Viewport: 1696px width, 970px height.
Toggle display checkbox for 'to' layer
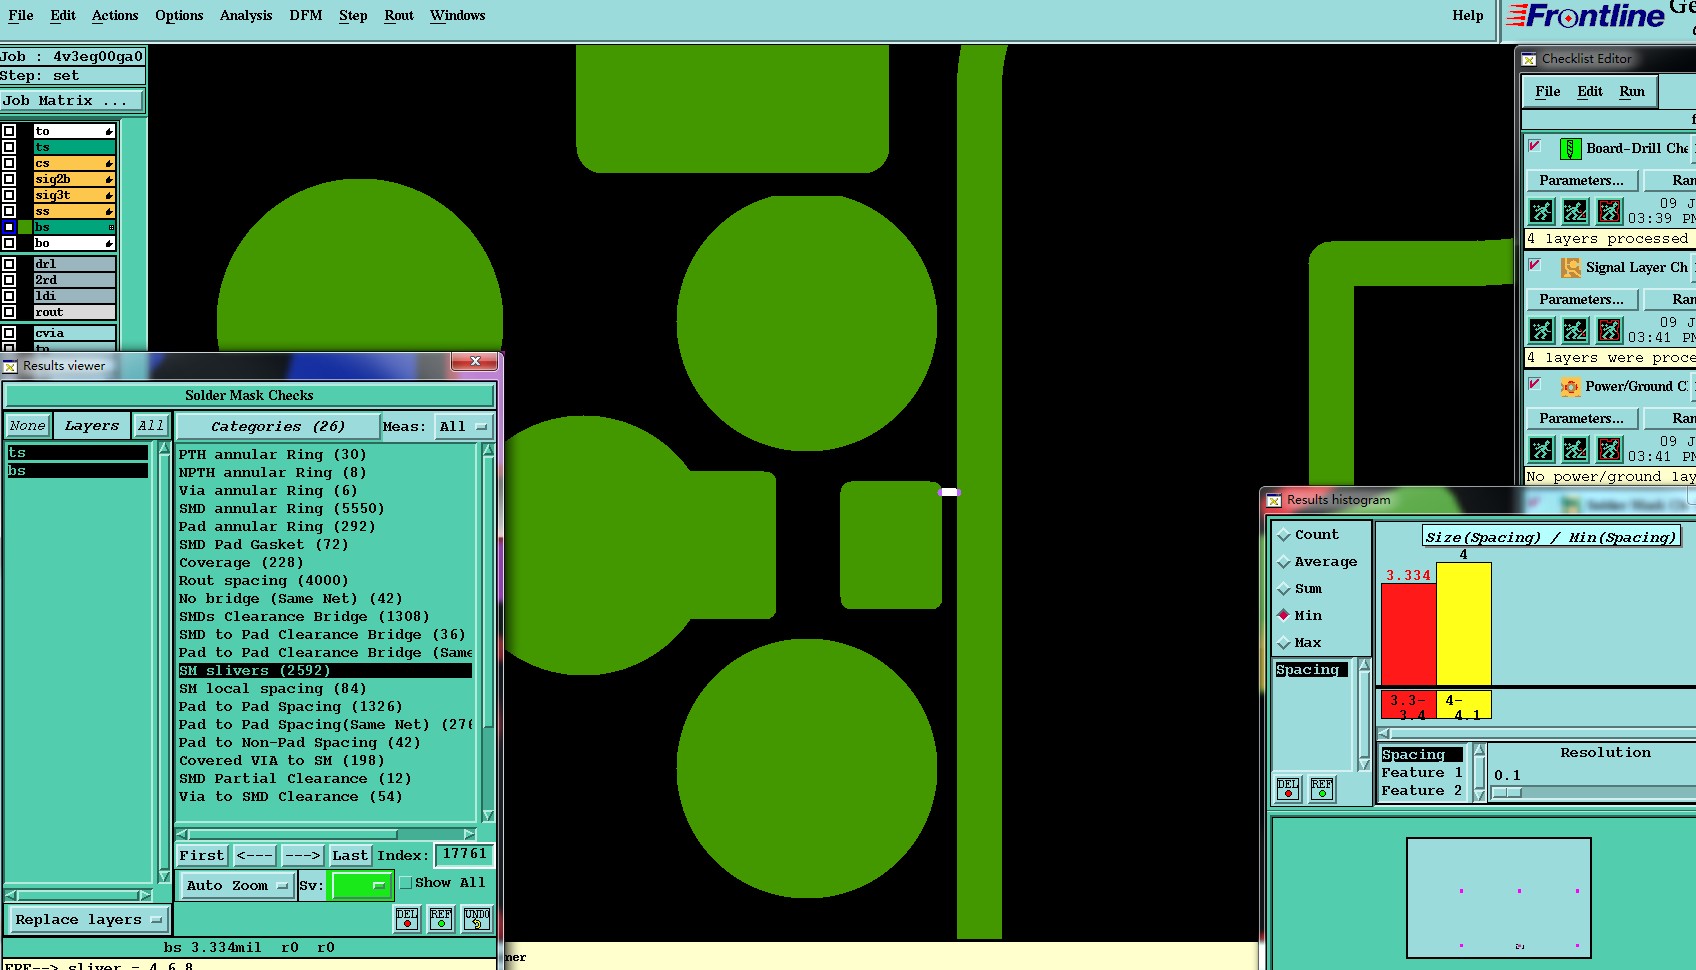[x=9, y=131]
